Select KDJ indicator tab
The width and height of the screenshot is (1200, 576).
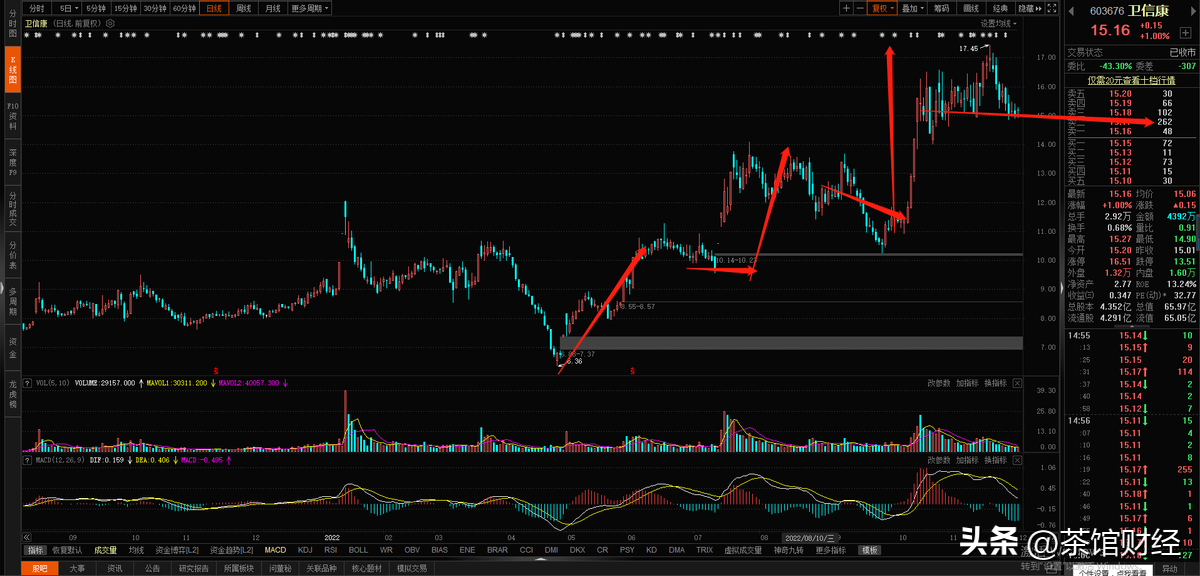[305, 550]
